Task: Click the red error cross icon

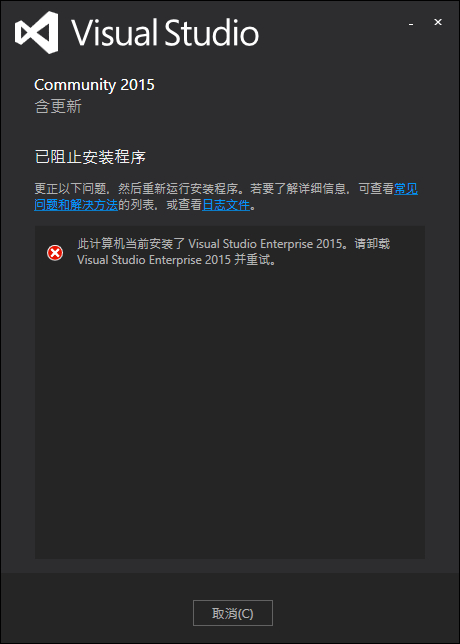Action: 55,253
